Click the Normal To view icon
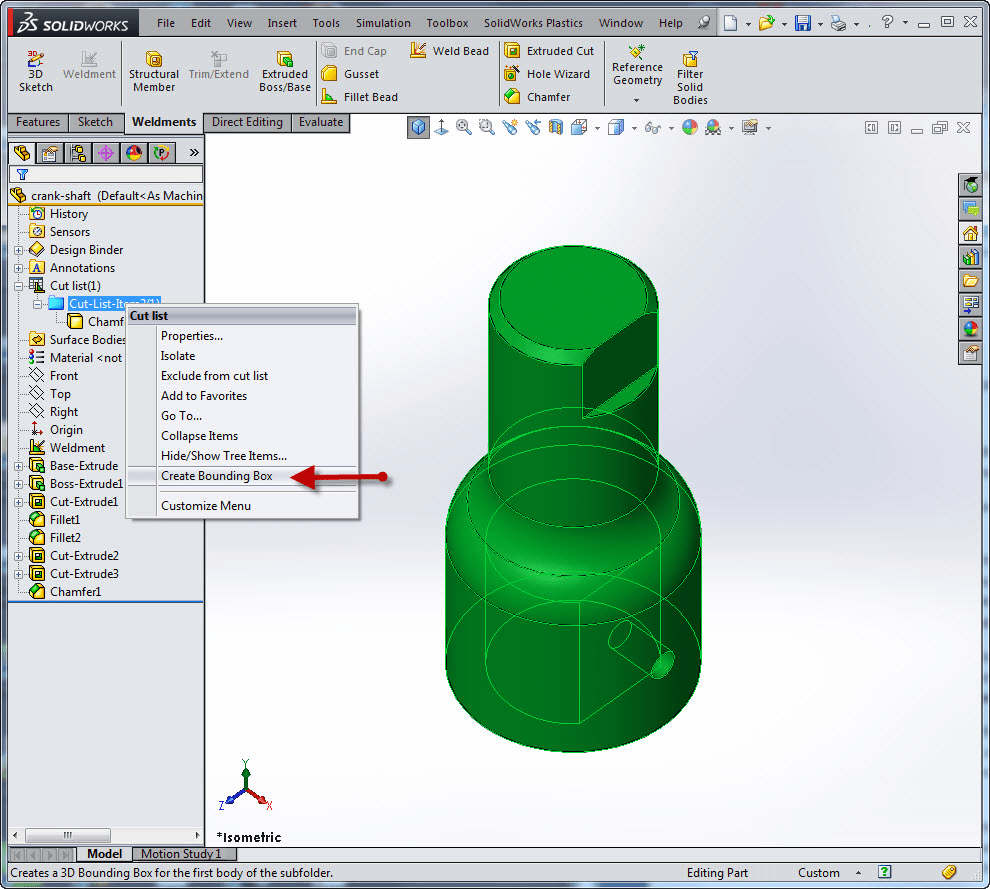This screenshot has height=889, width=990. click(442, 128)
